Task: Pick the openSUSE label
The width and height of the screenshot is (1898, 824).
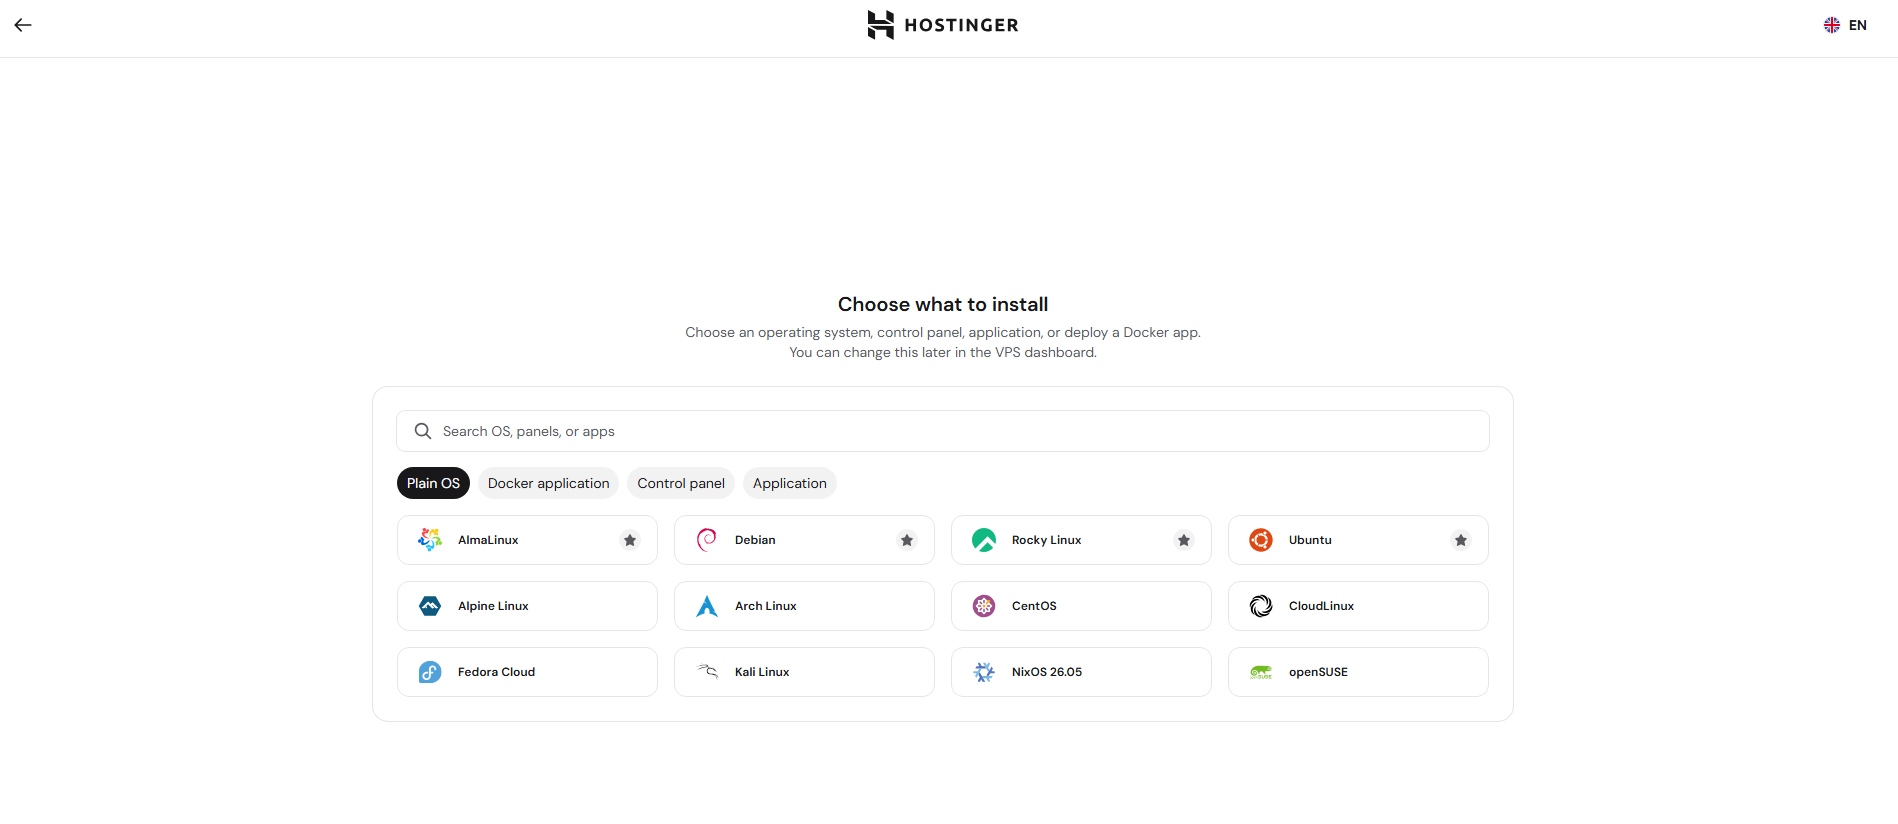Action: click(x=1318, y=672)
